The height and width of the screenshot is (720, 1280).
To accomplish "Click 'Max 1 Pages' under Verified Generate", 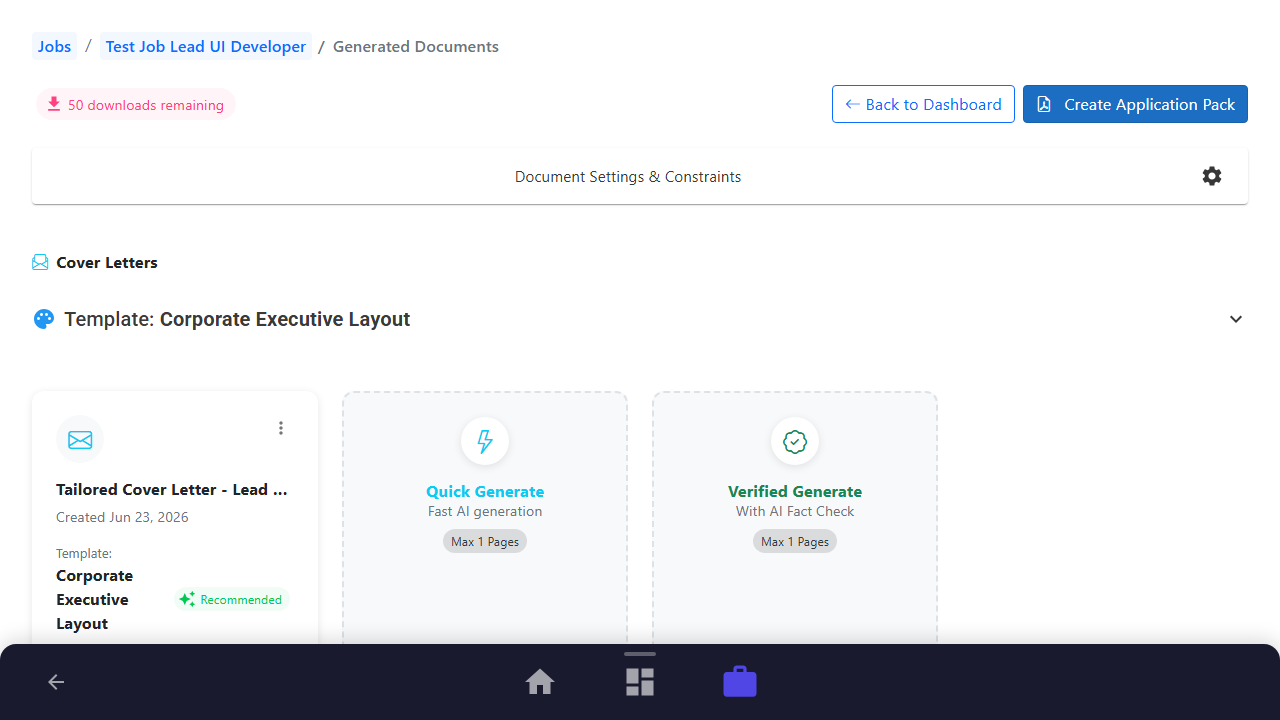I will pos(795,541).
